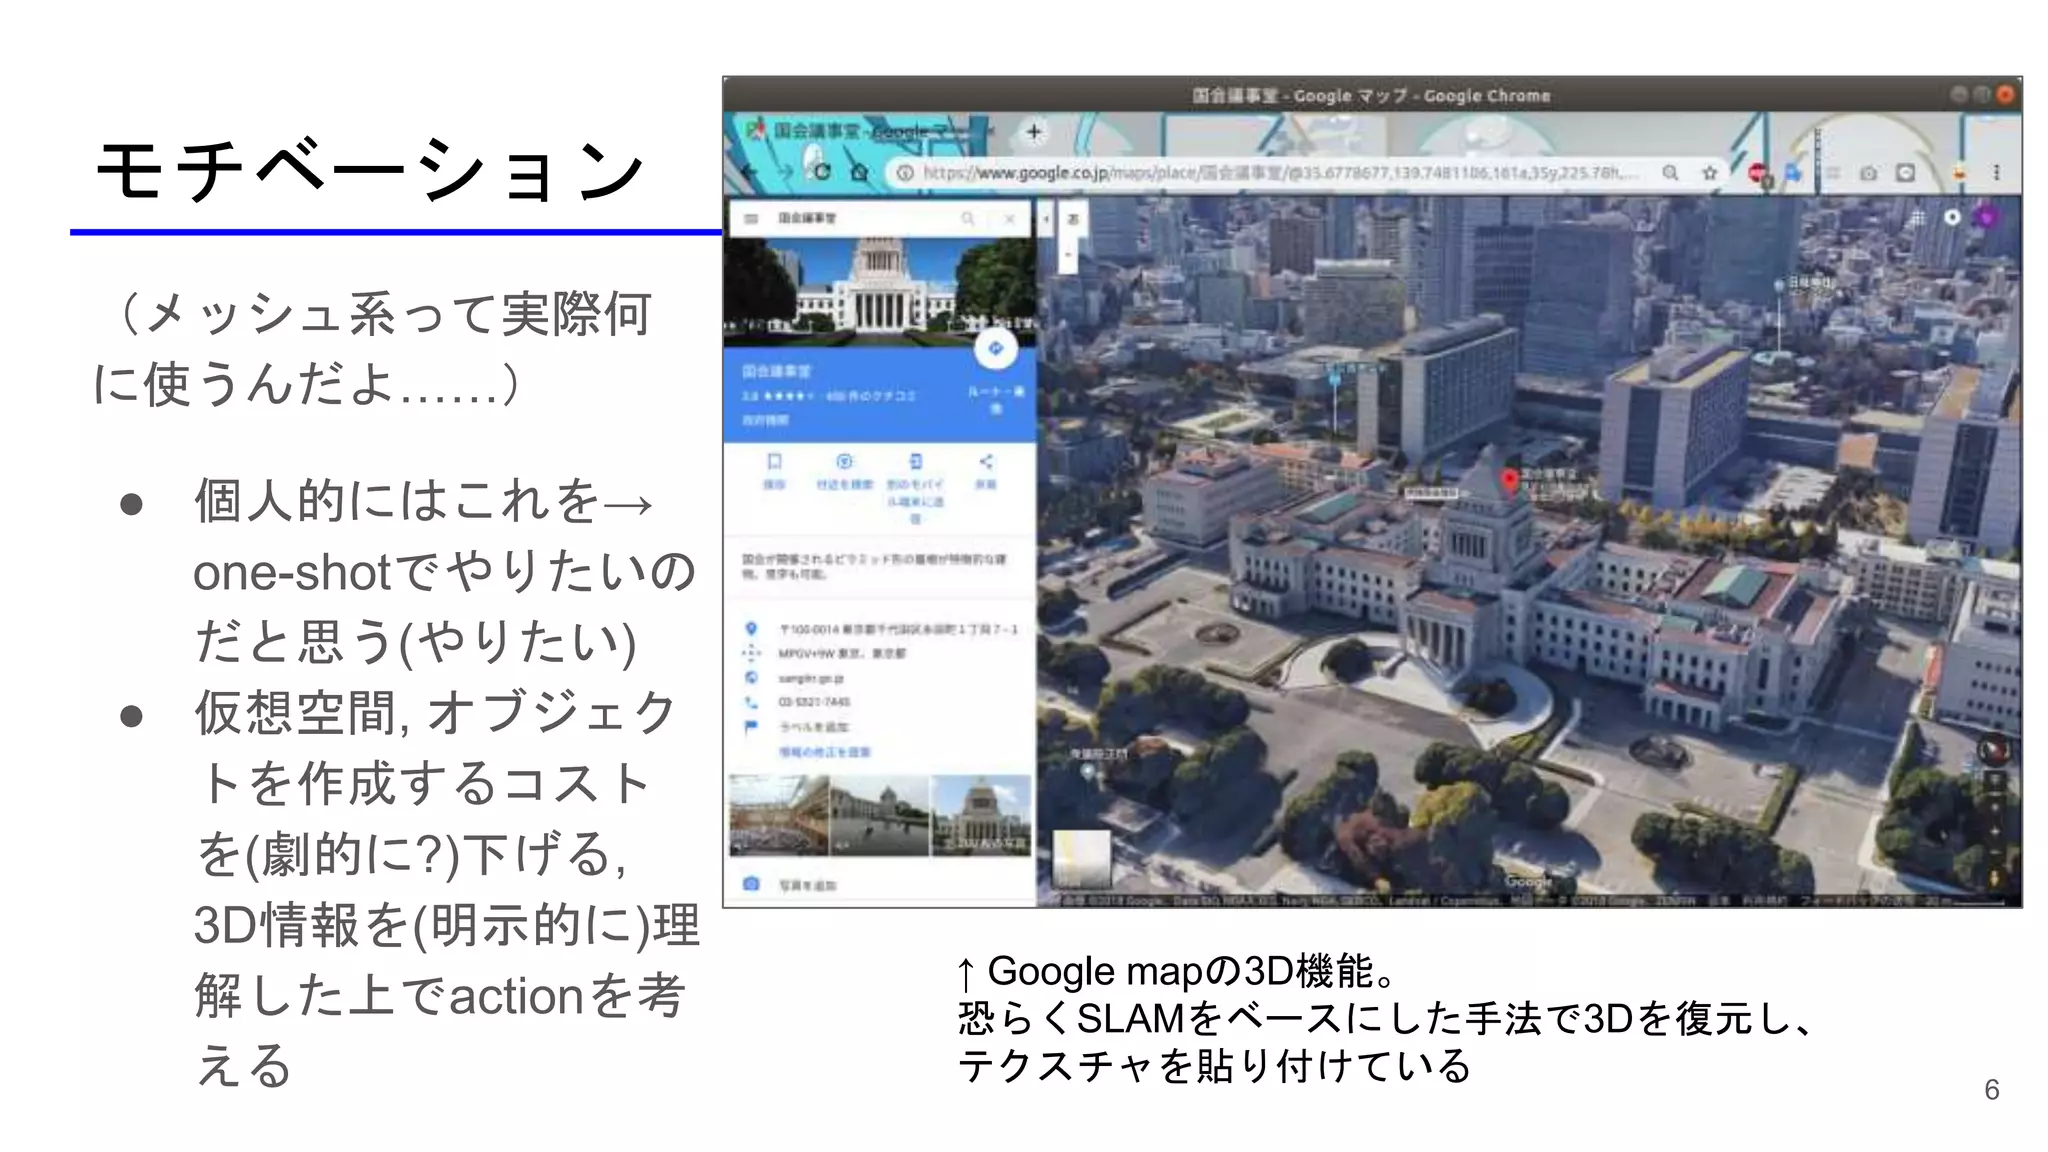2048x1152 pixels.
Task: Click the search magnifier in Maps searchbox
Action: point(967,218)
